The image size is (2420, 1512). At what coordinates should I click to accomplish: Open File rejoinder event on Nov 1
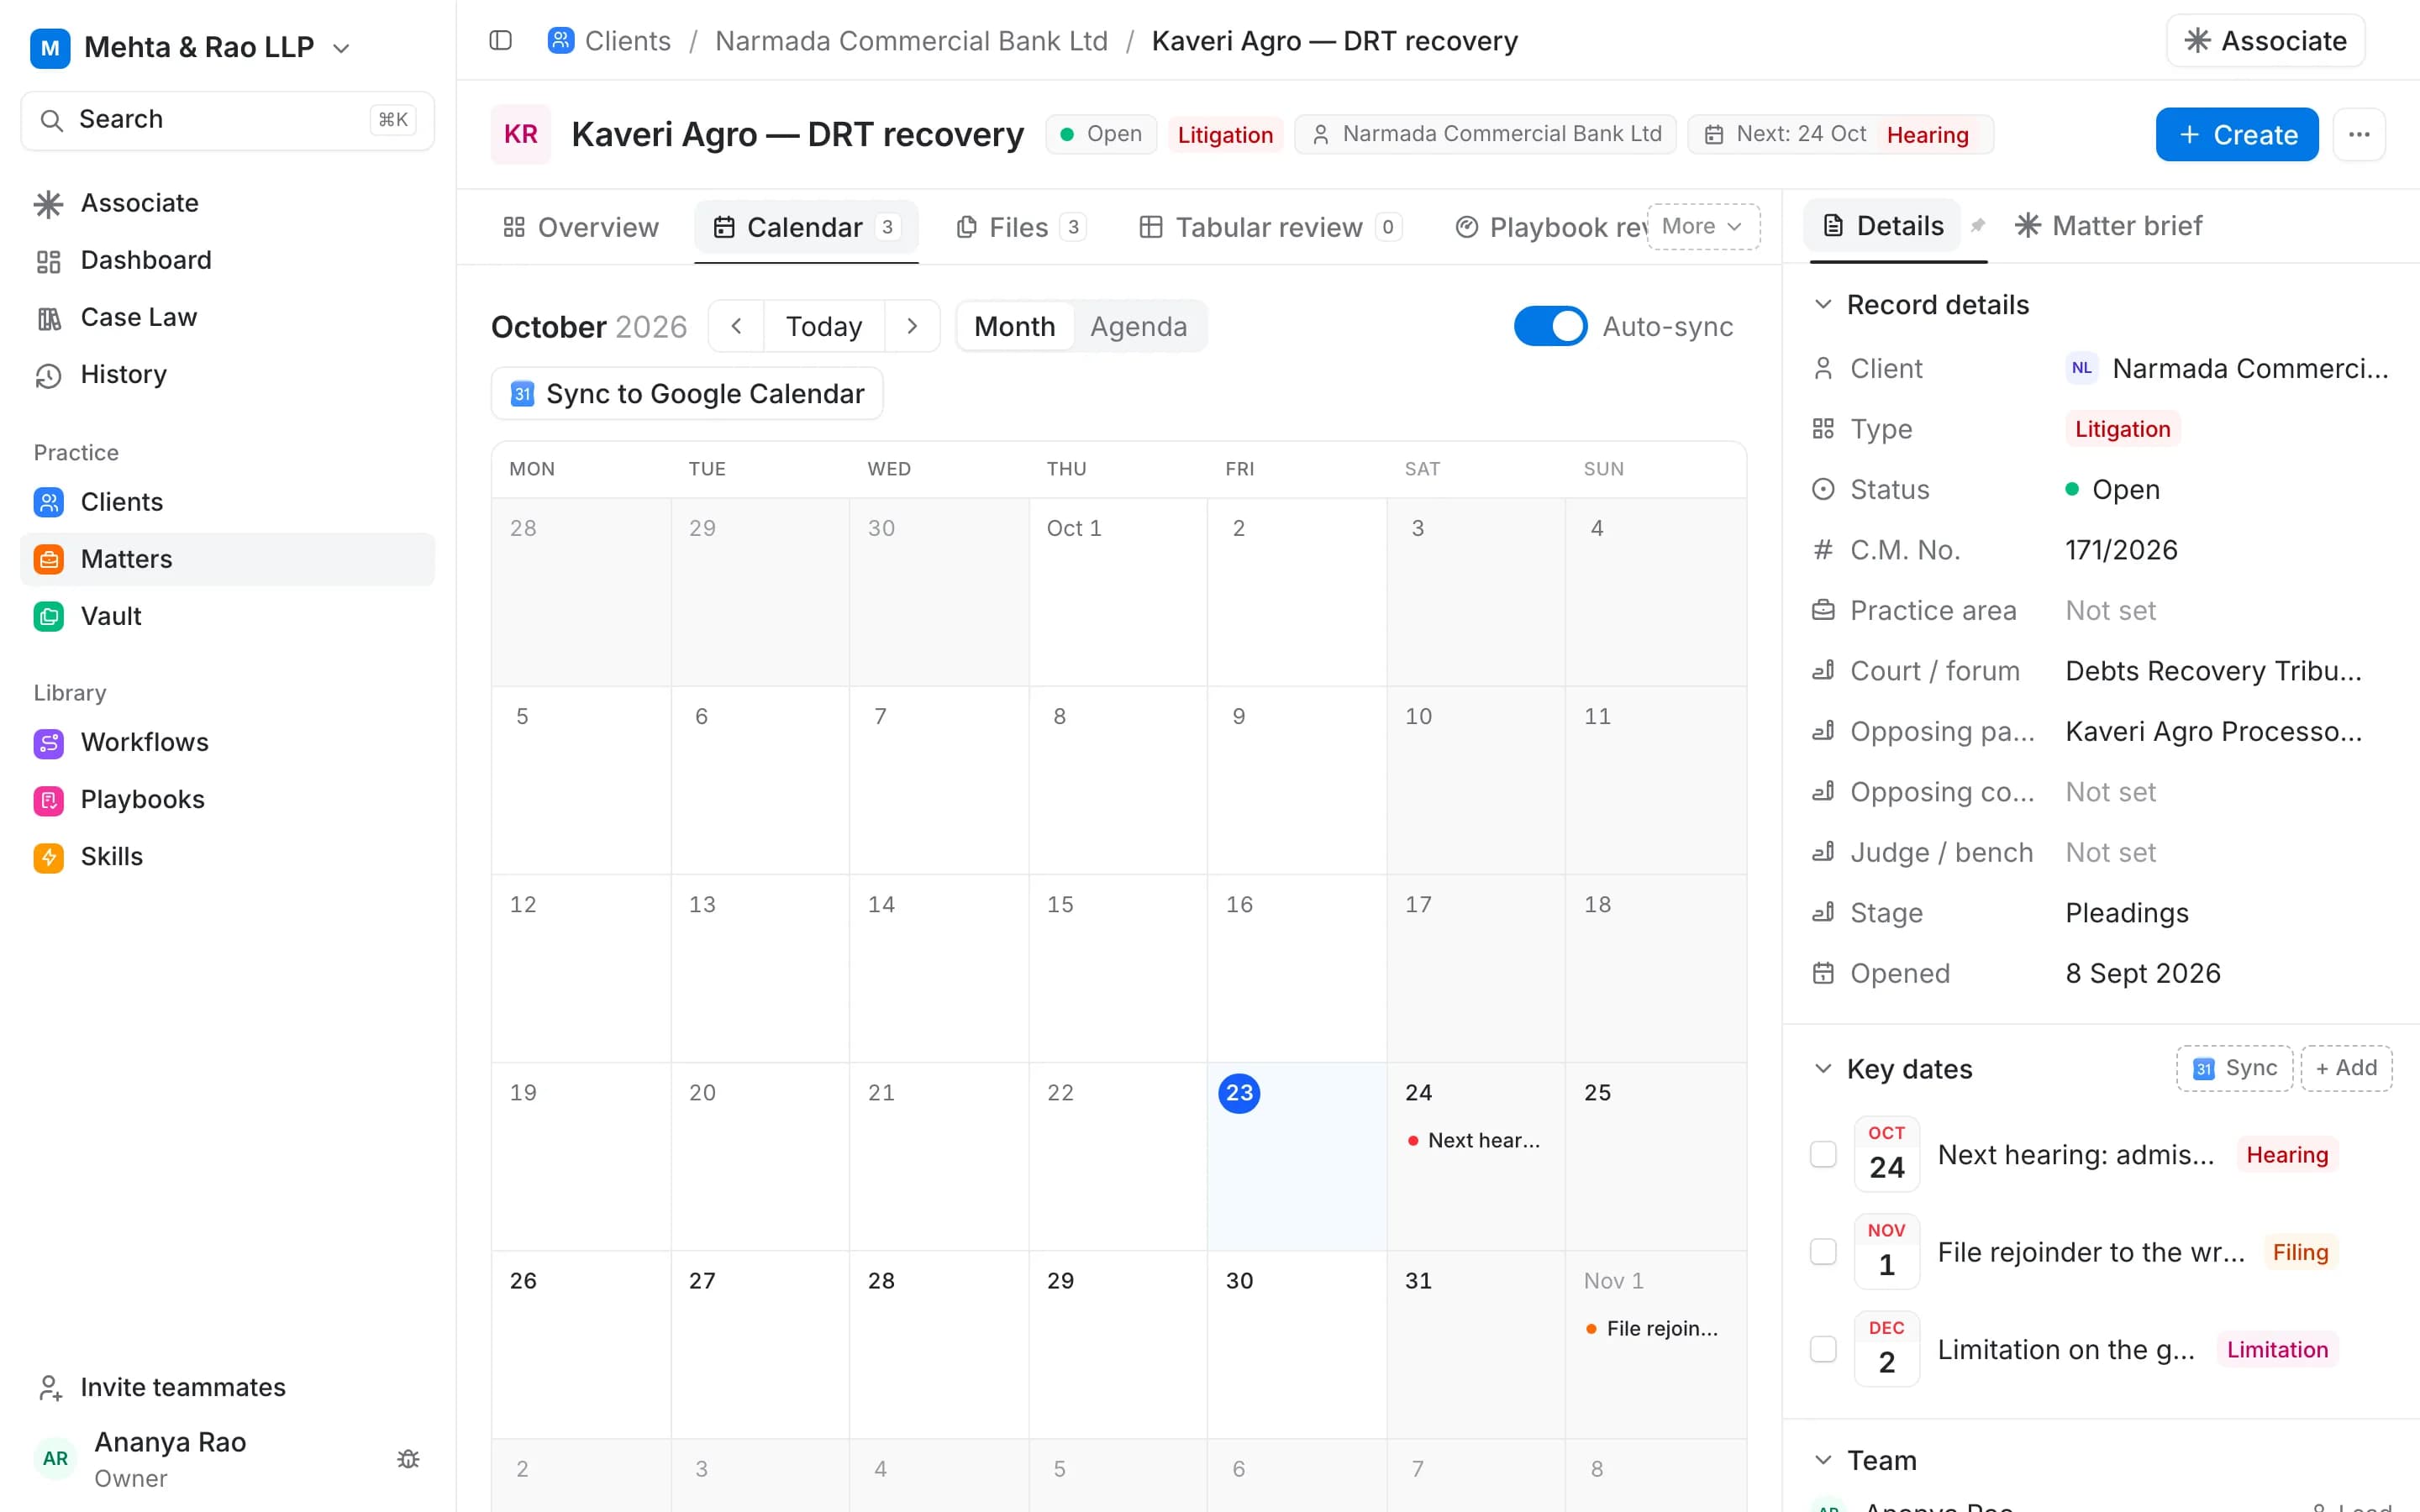1653,1328
